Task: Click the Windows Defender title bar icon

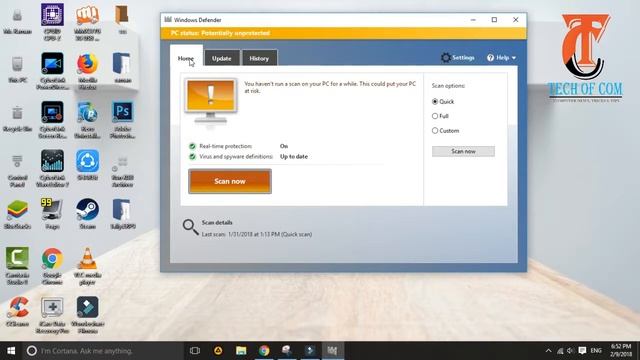Action: [x=168, y=19]
